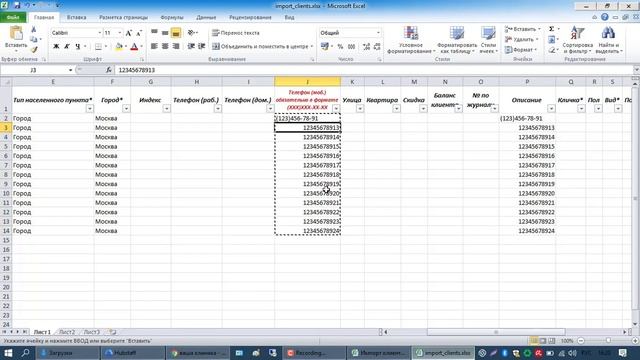This screenshot has height=360, width=640.
Task: Open Sort and filter (Сортировка и фильтр)
Action: pos(578,40)
